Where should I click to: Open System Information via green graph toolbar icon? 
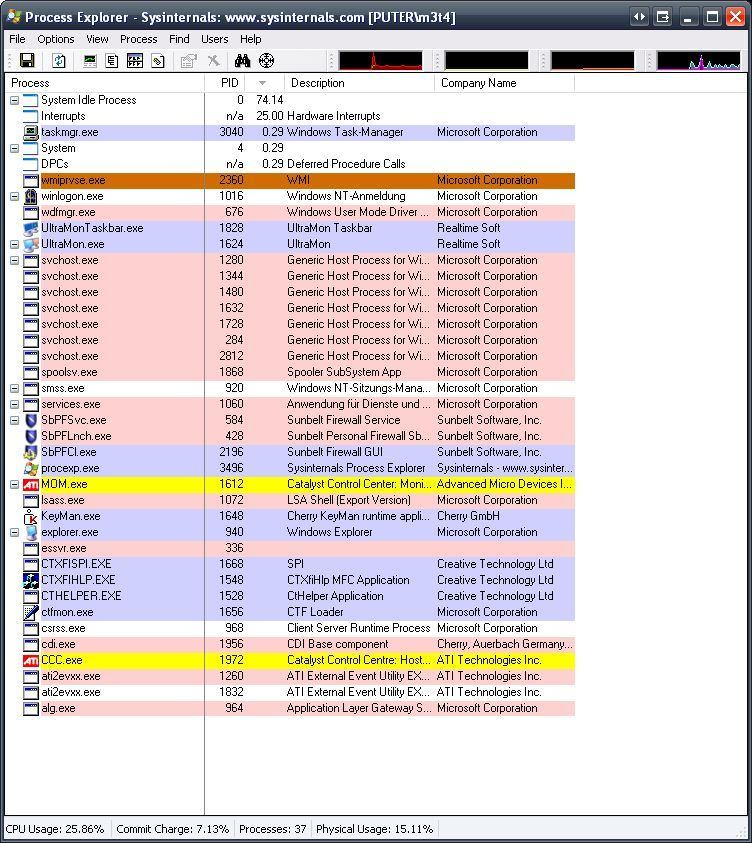point(90,61)
